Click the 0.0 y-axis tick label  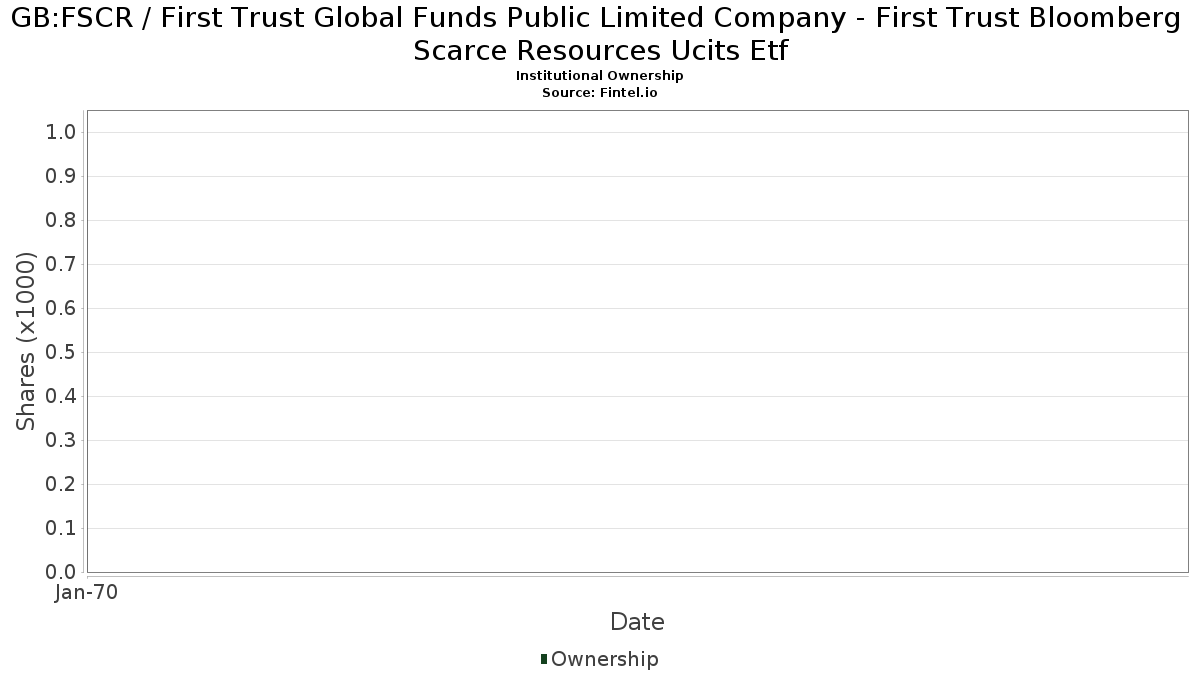[61, 572]
